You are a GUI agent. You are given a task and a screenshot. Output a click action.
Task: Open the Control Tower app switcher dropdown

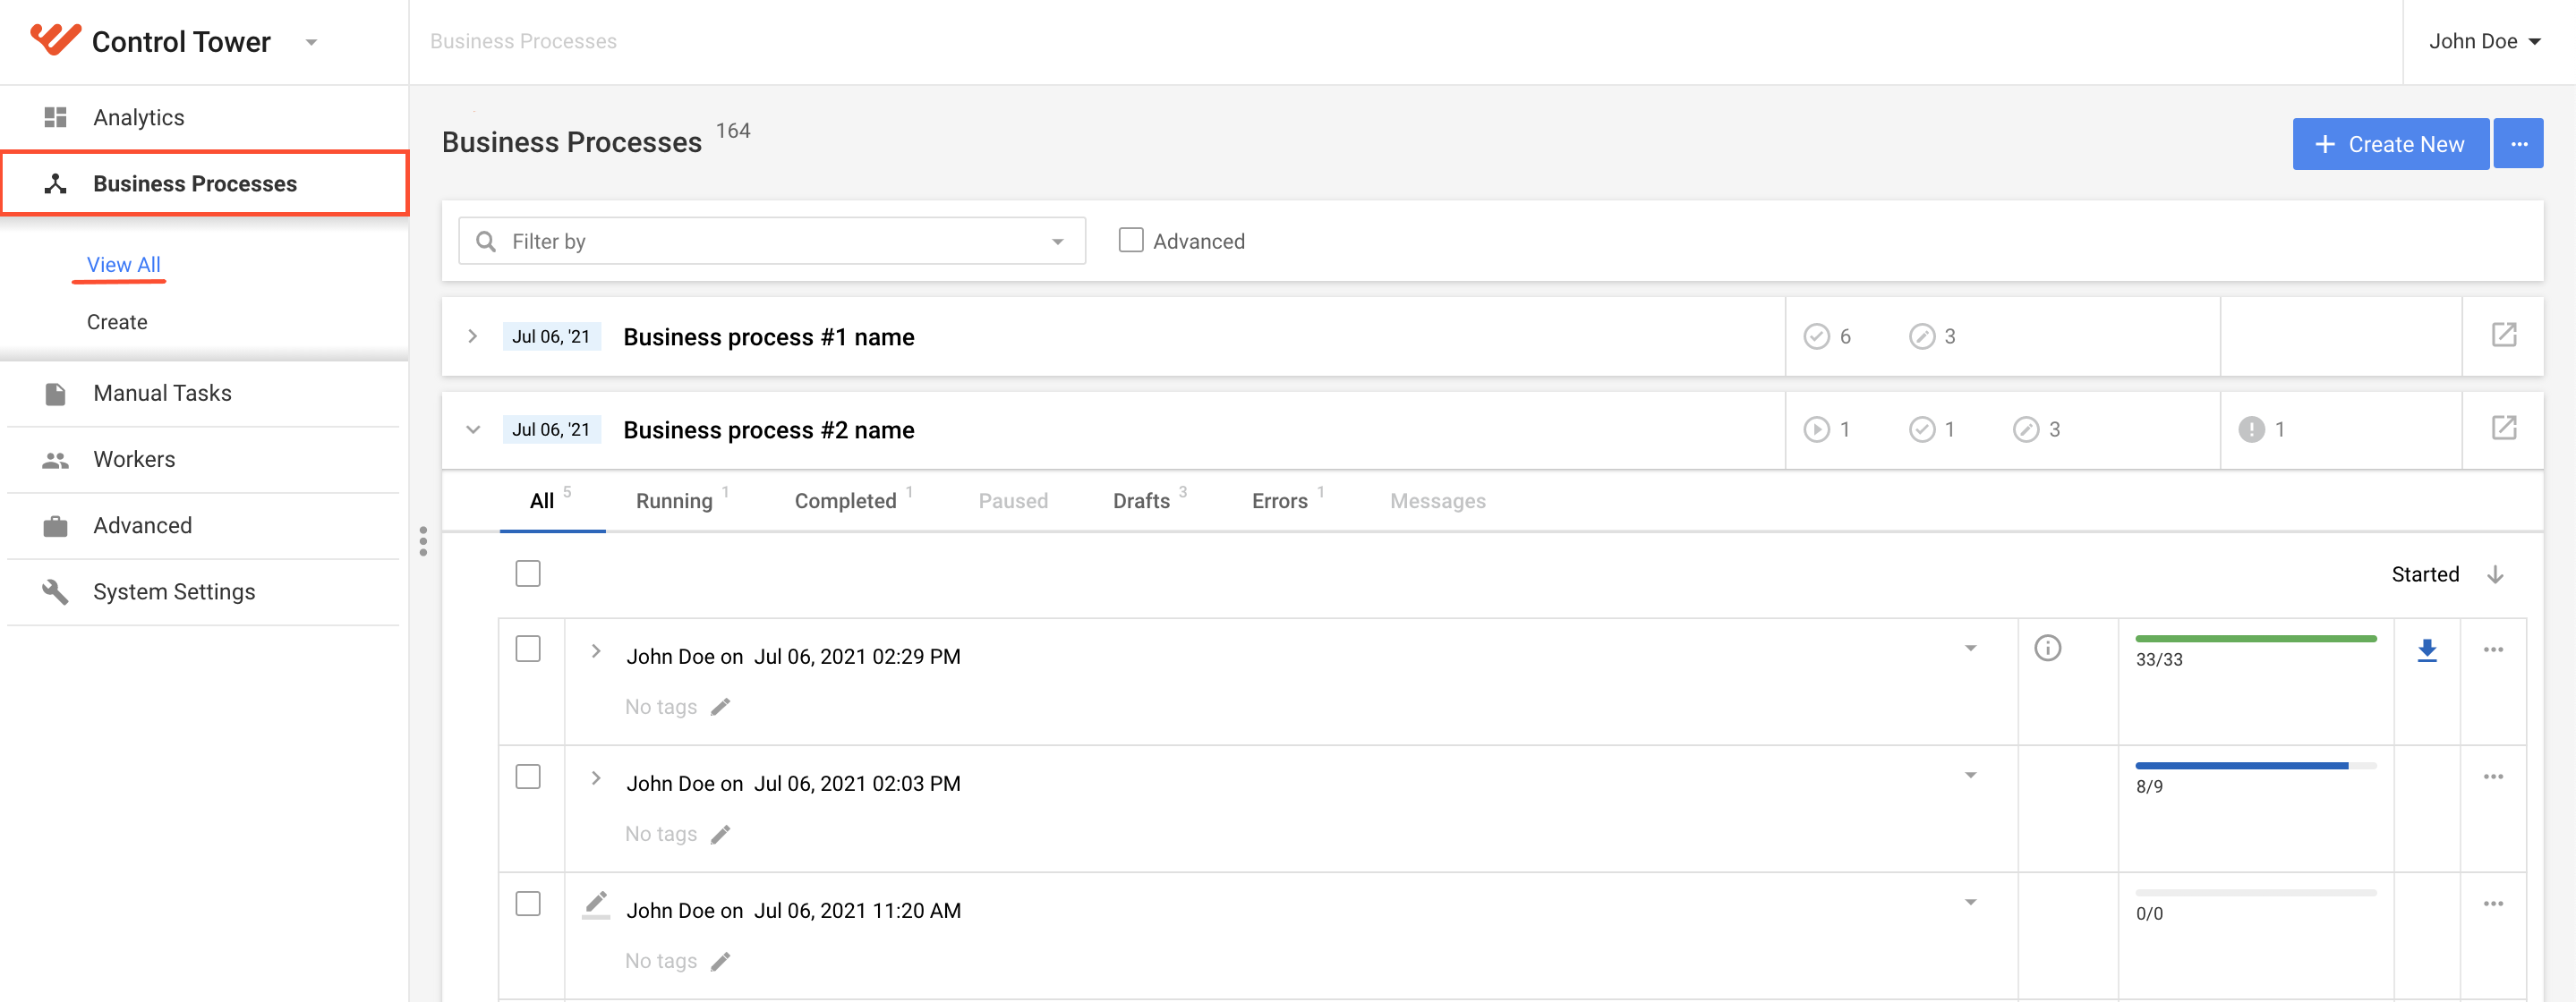(311, 42)
